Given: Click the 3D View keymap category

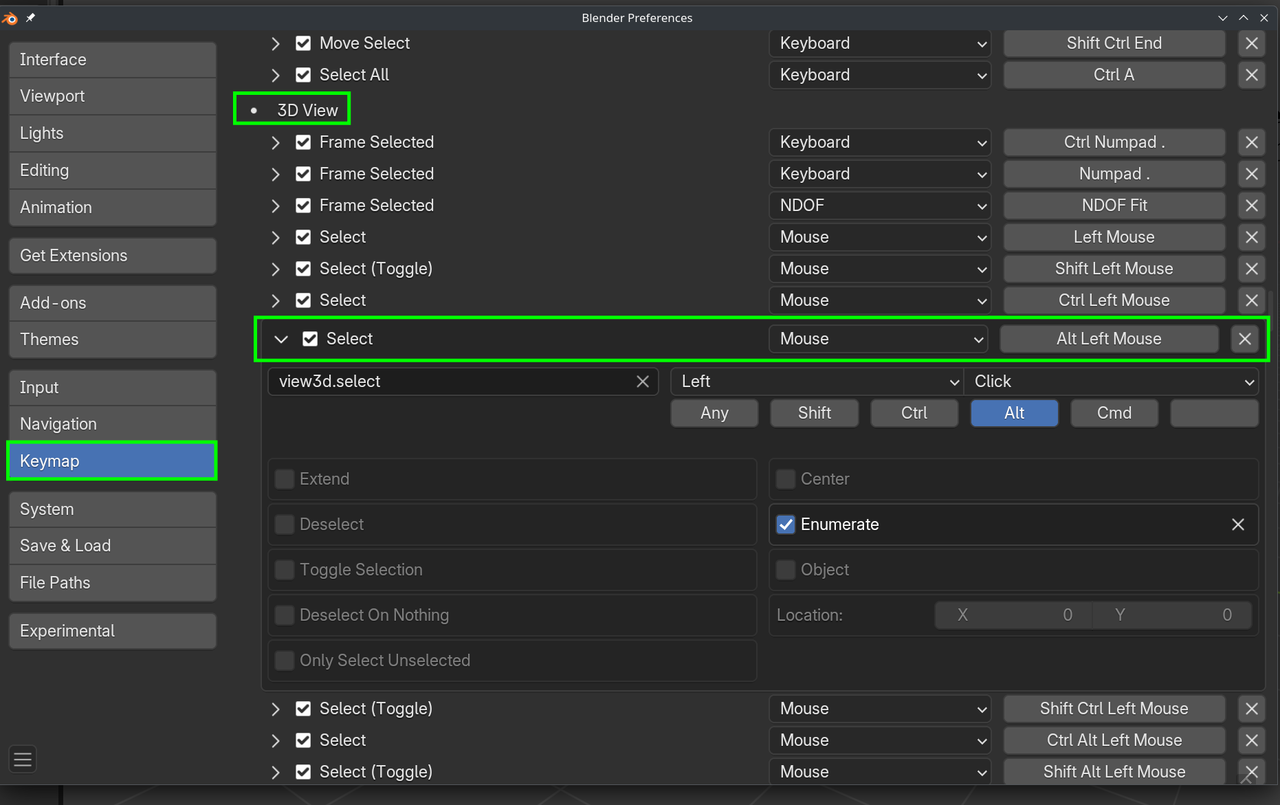Looking at the screenshot, I should pos(307,110).
